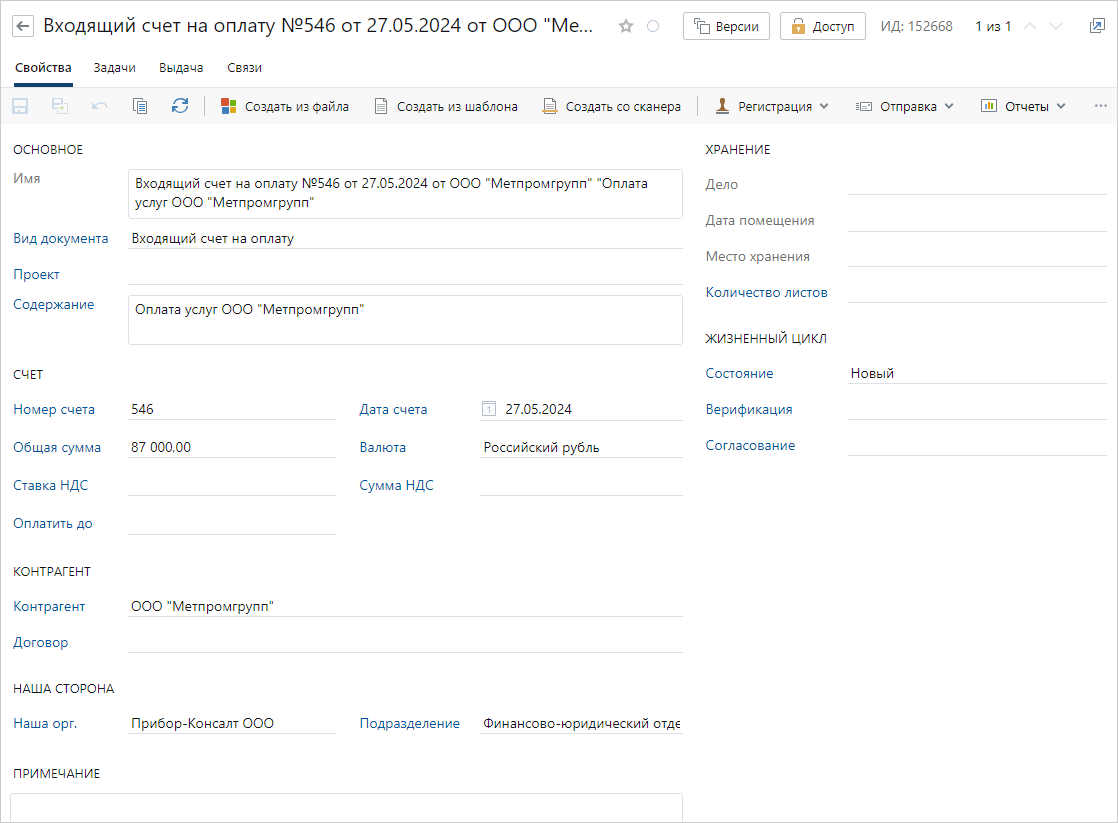Open card in new window icon
This screenshot has width=1118, height=823.
click(x=1097, y=27)
